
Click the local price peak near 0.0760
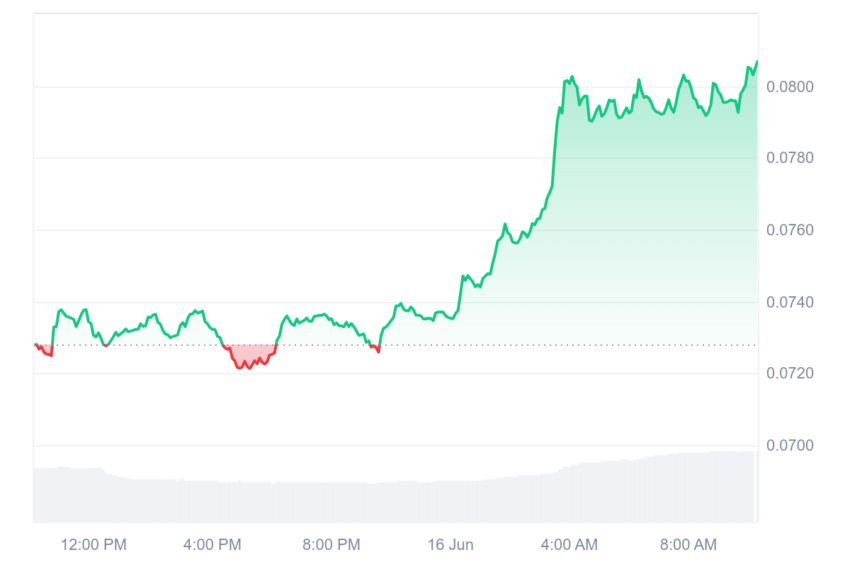505,224
